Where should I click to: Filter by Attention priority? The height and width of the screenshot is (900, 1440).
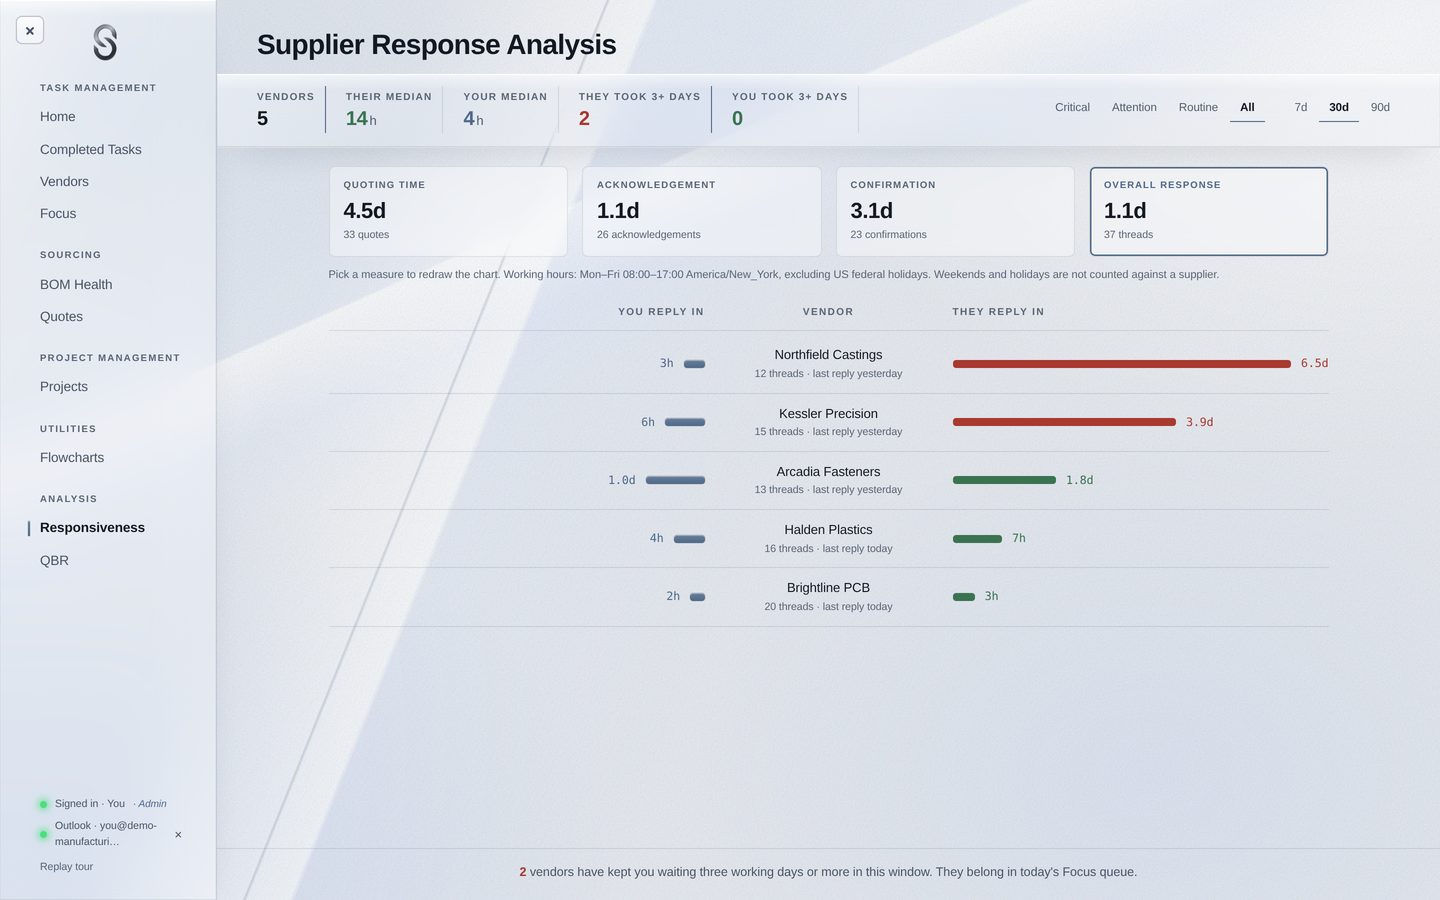(1134, 107)
